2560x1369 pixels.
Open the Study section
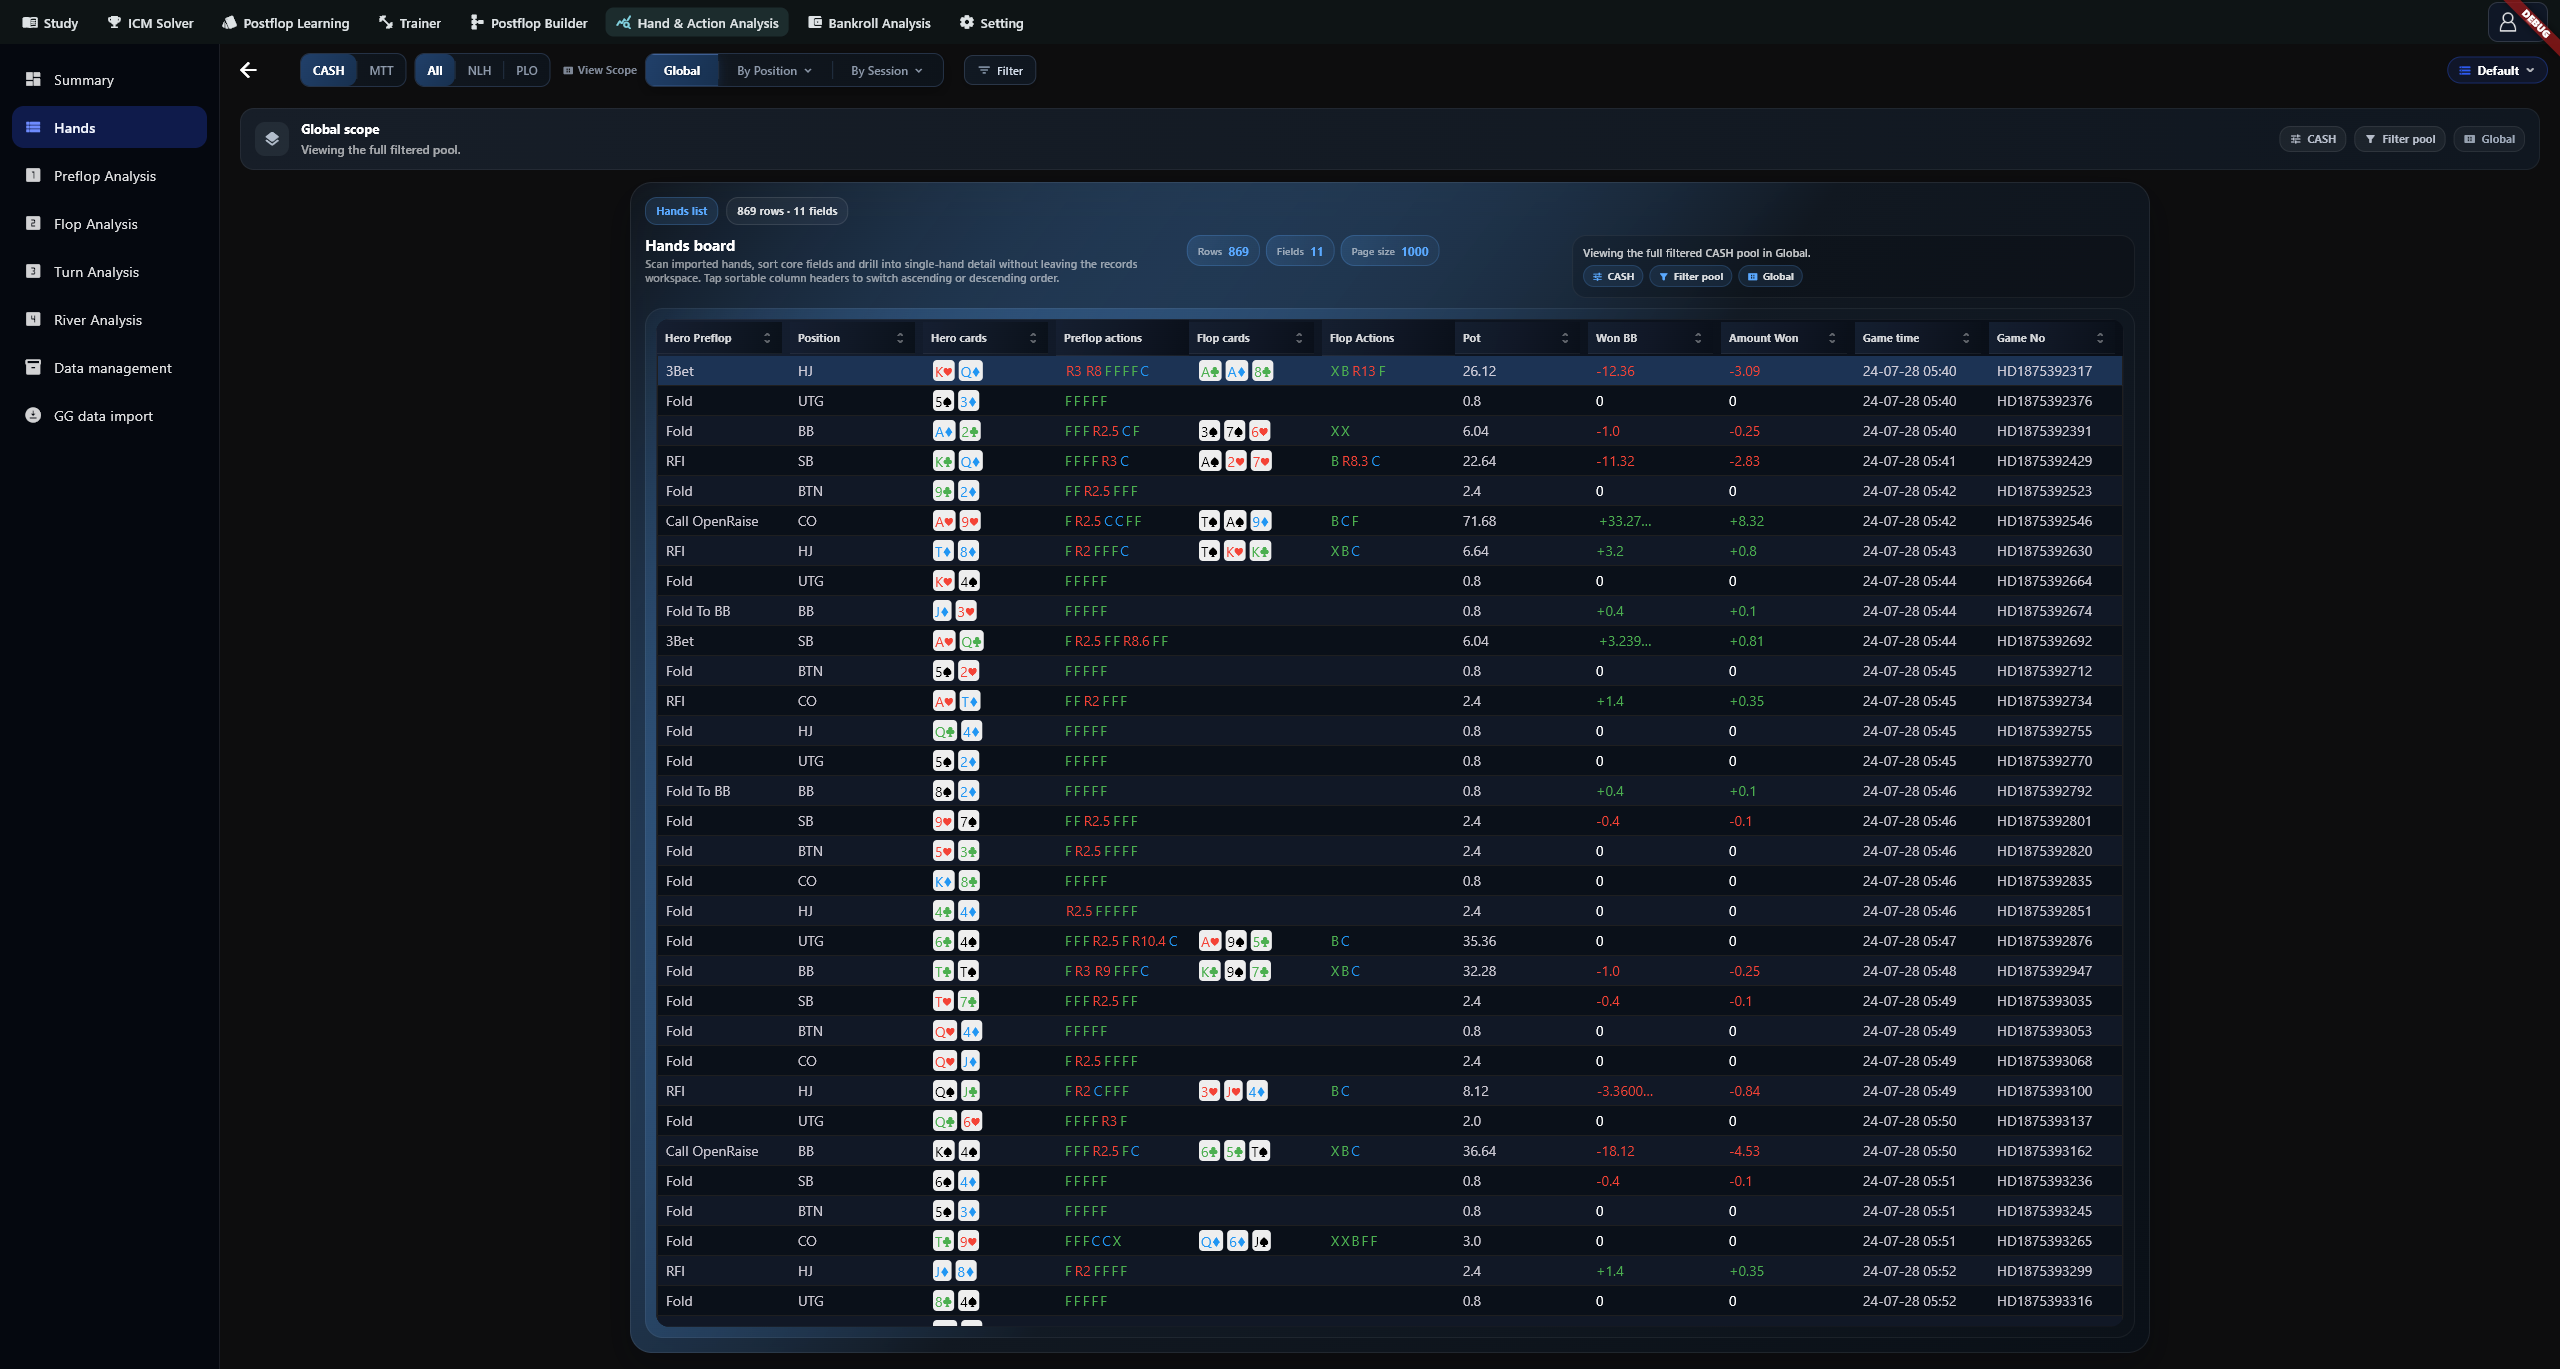[x=50, y=23]
